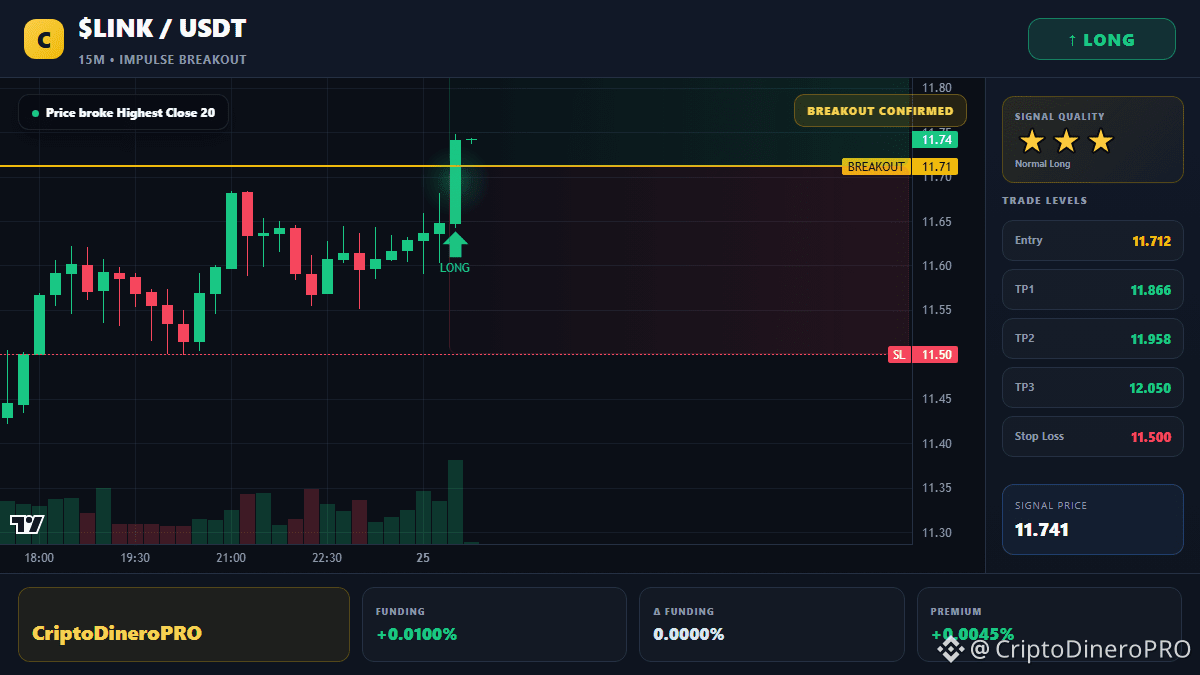Screen dimensions: 1200x675
Task: Click the Premium +0.0045% card
Action: click(1049, 624)
